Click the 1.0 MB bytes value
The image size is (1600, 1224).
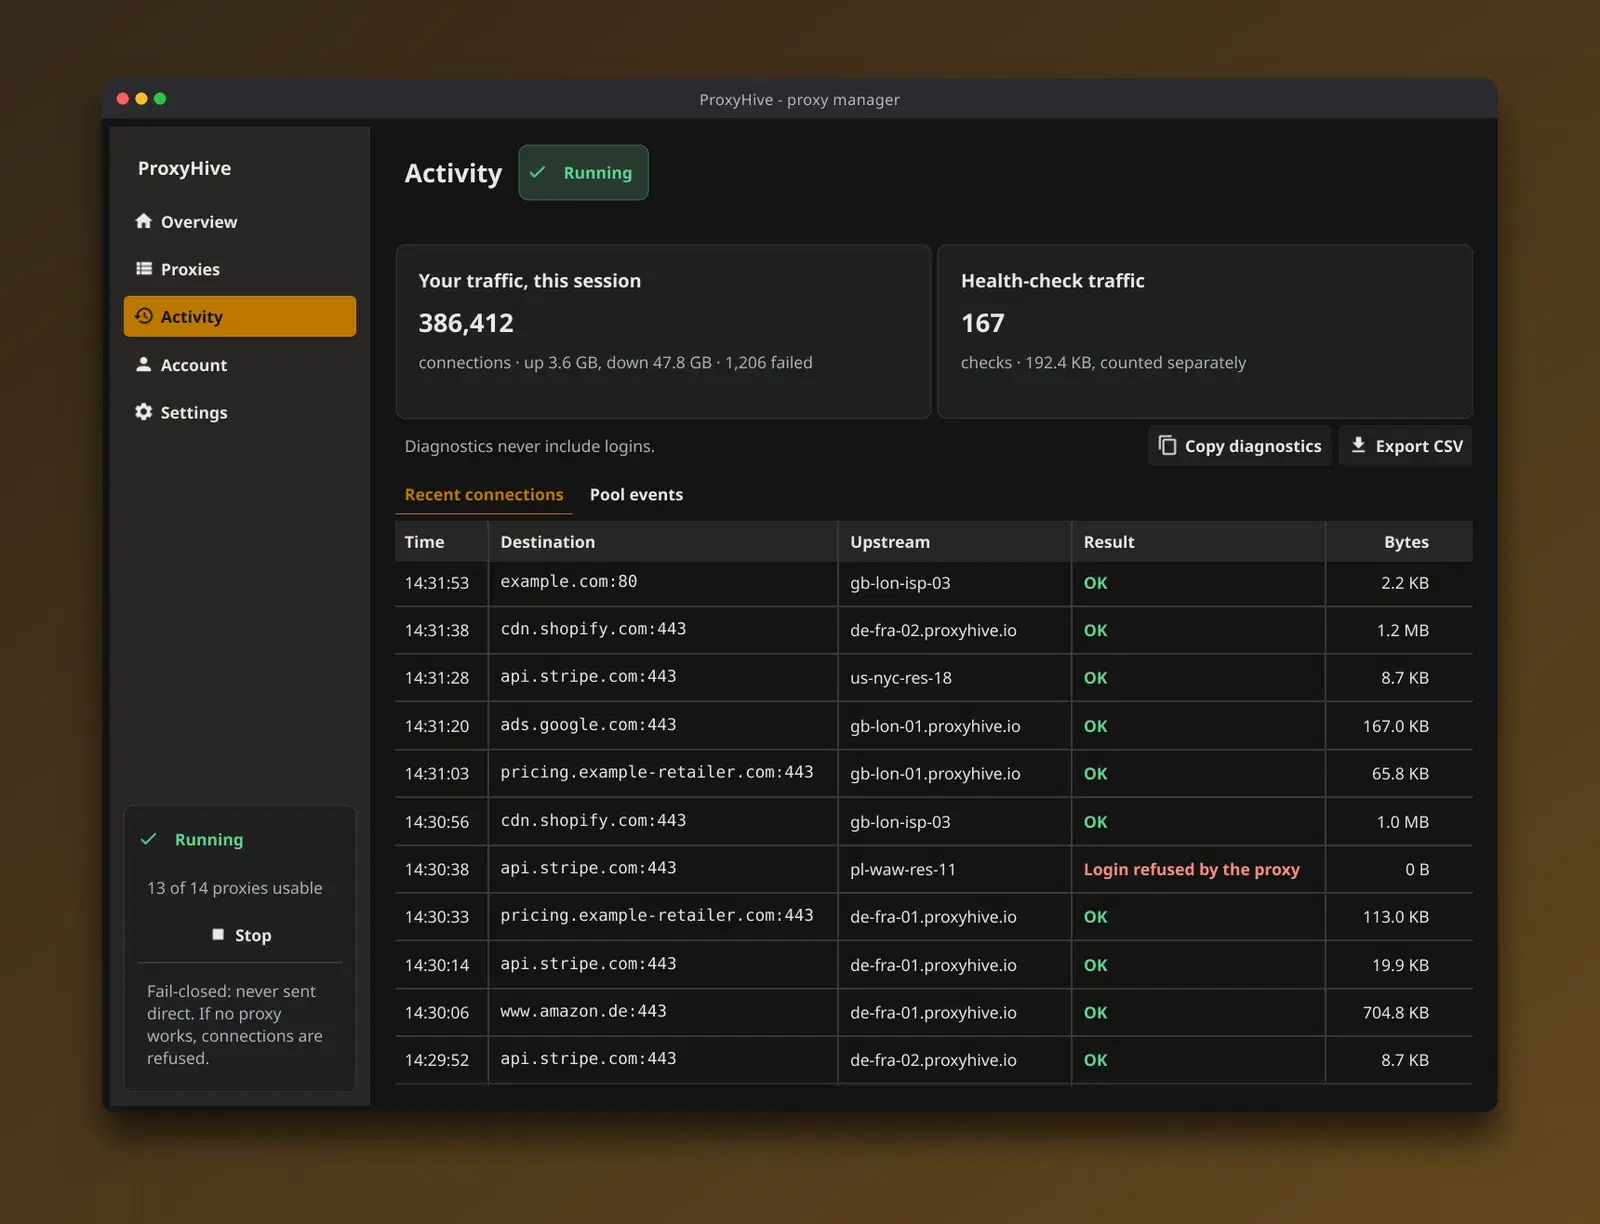pyautogui.click(x=1403, y=821)
